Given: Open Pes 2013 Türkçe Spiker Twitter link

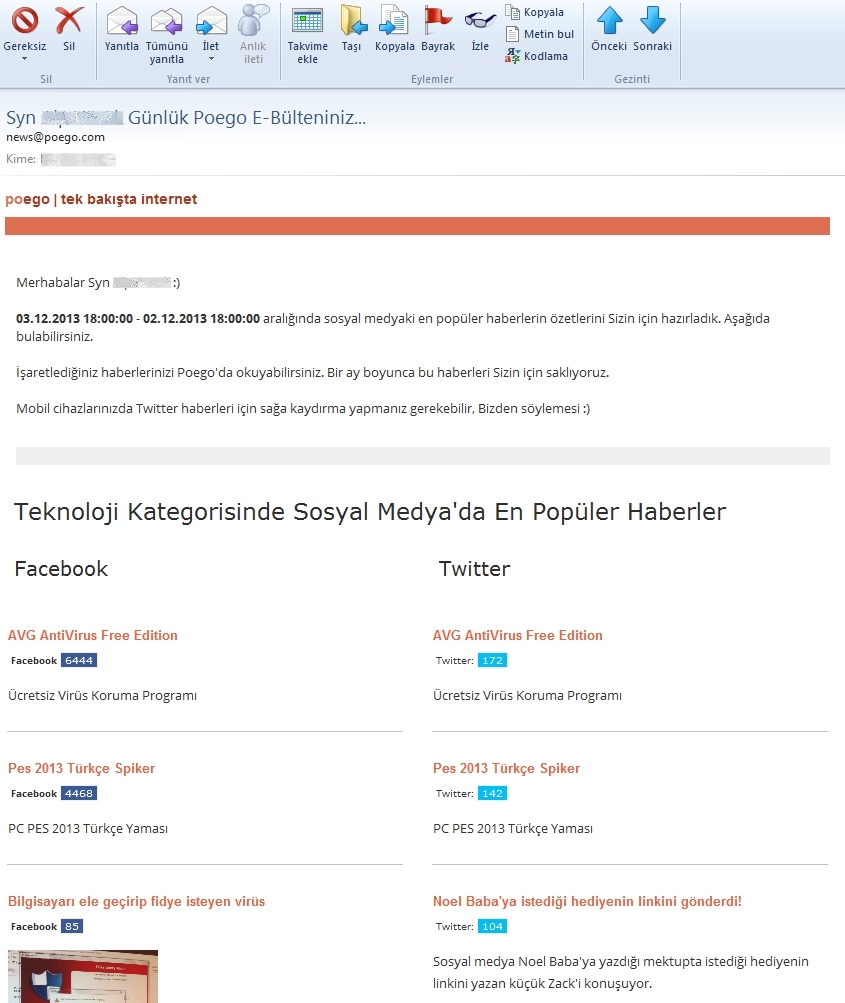Looking at the screenshot, I should click(506, 768).
